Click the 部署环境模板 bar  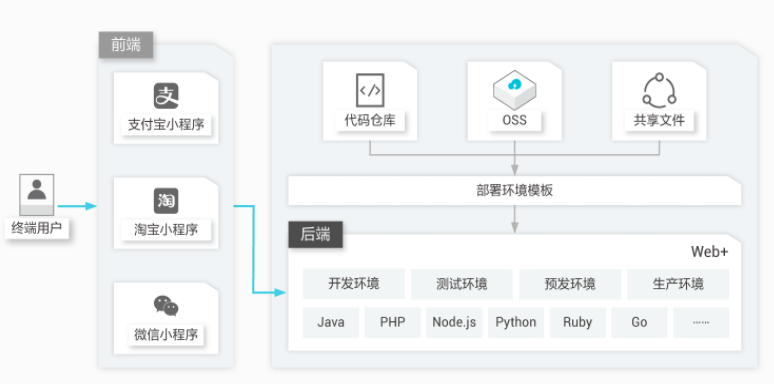pos(514,191)
